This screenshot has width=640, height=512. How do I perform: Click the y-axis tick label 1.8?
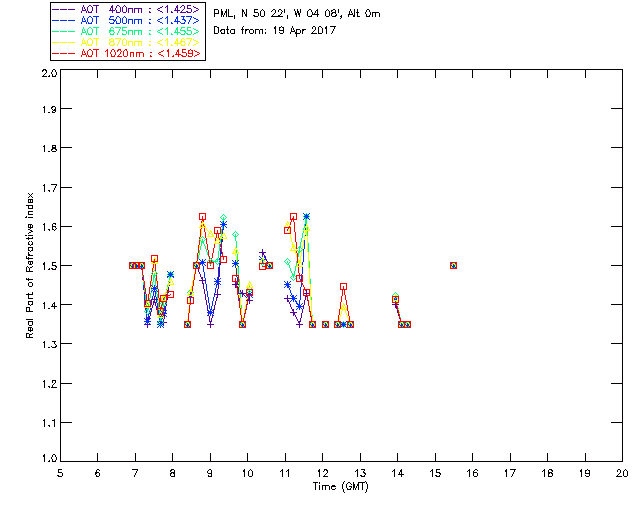[49, 148]
